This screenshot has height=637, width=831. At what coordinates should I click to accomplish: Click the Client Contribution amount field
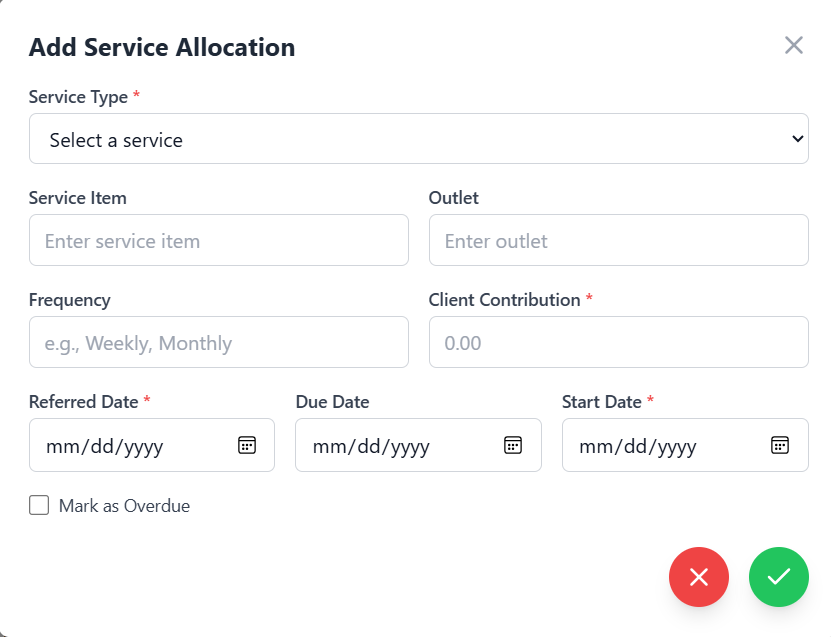point(618,343)
